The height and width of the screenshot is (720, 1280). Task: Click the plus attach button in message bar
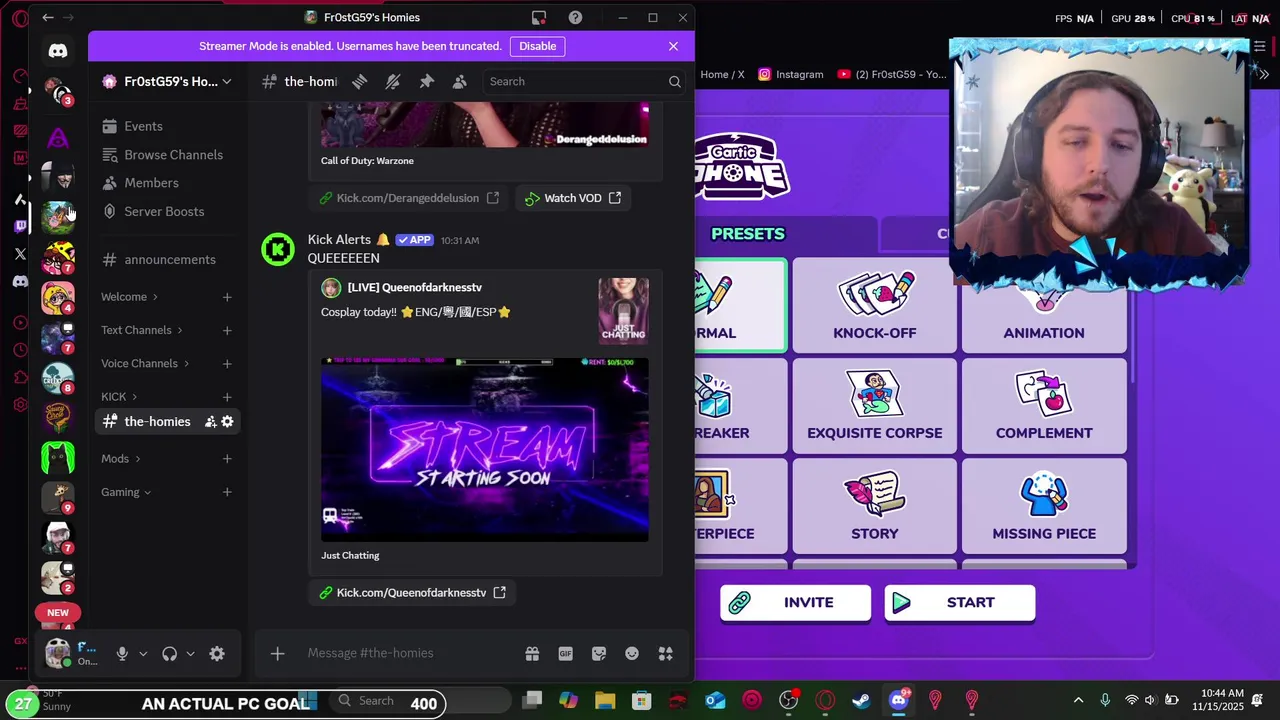(x=278, y=654)
